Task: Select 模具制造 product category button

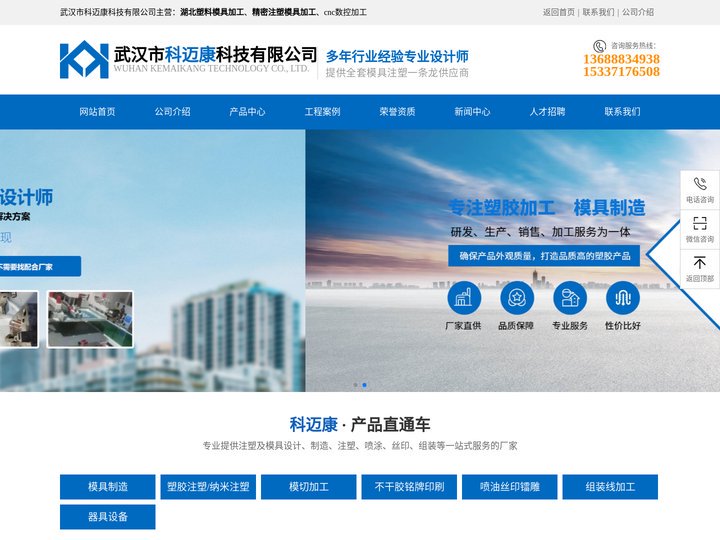Action: click(107, 487)
